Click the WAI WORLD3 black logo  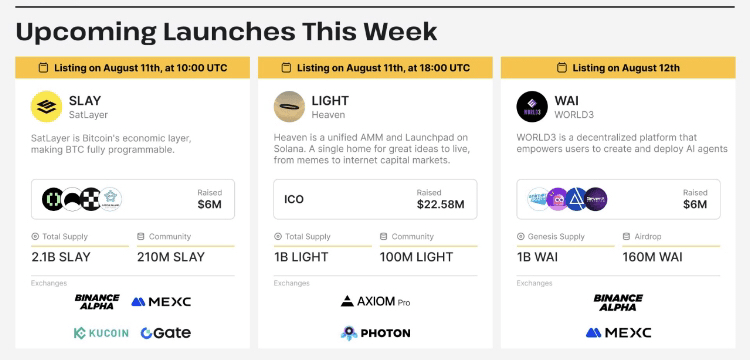[532, 107]
